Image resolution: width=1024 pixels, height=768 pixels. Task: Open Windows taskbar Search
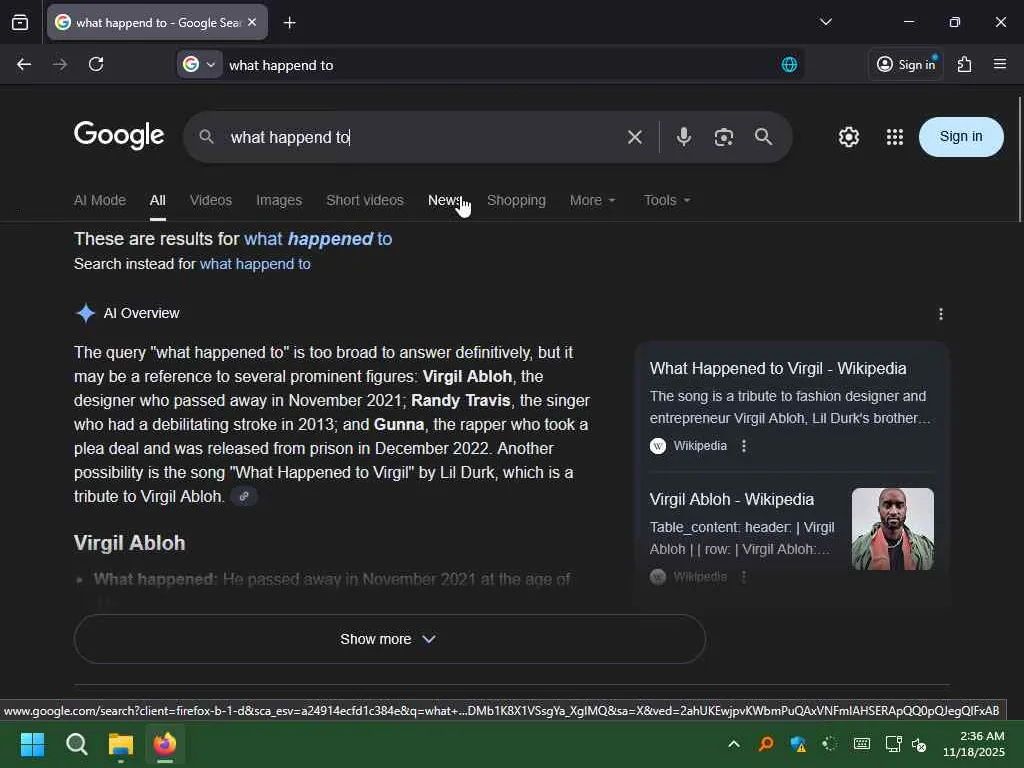pyautogui.click(x=76, y=744)
